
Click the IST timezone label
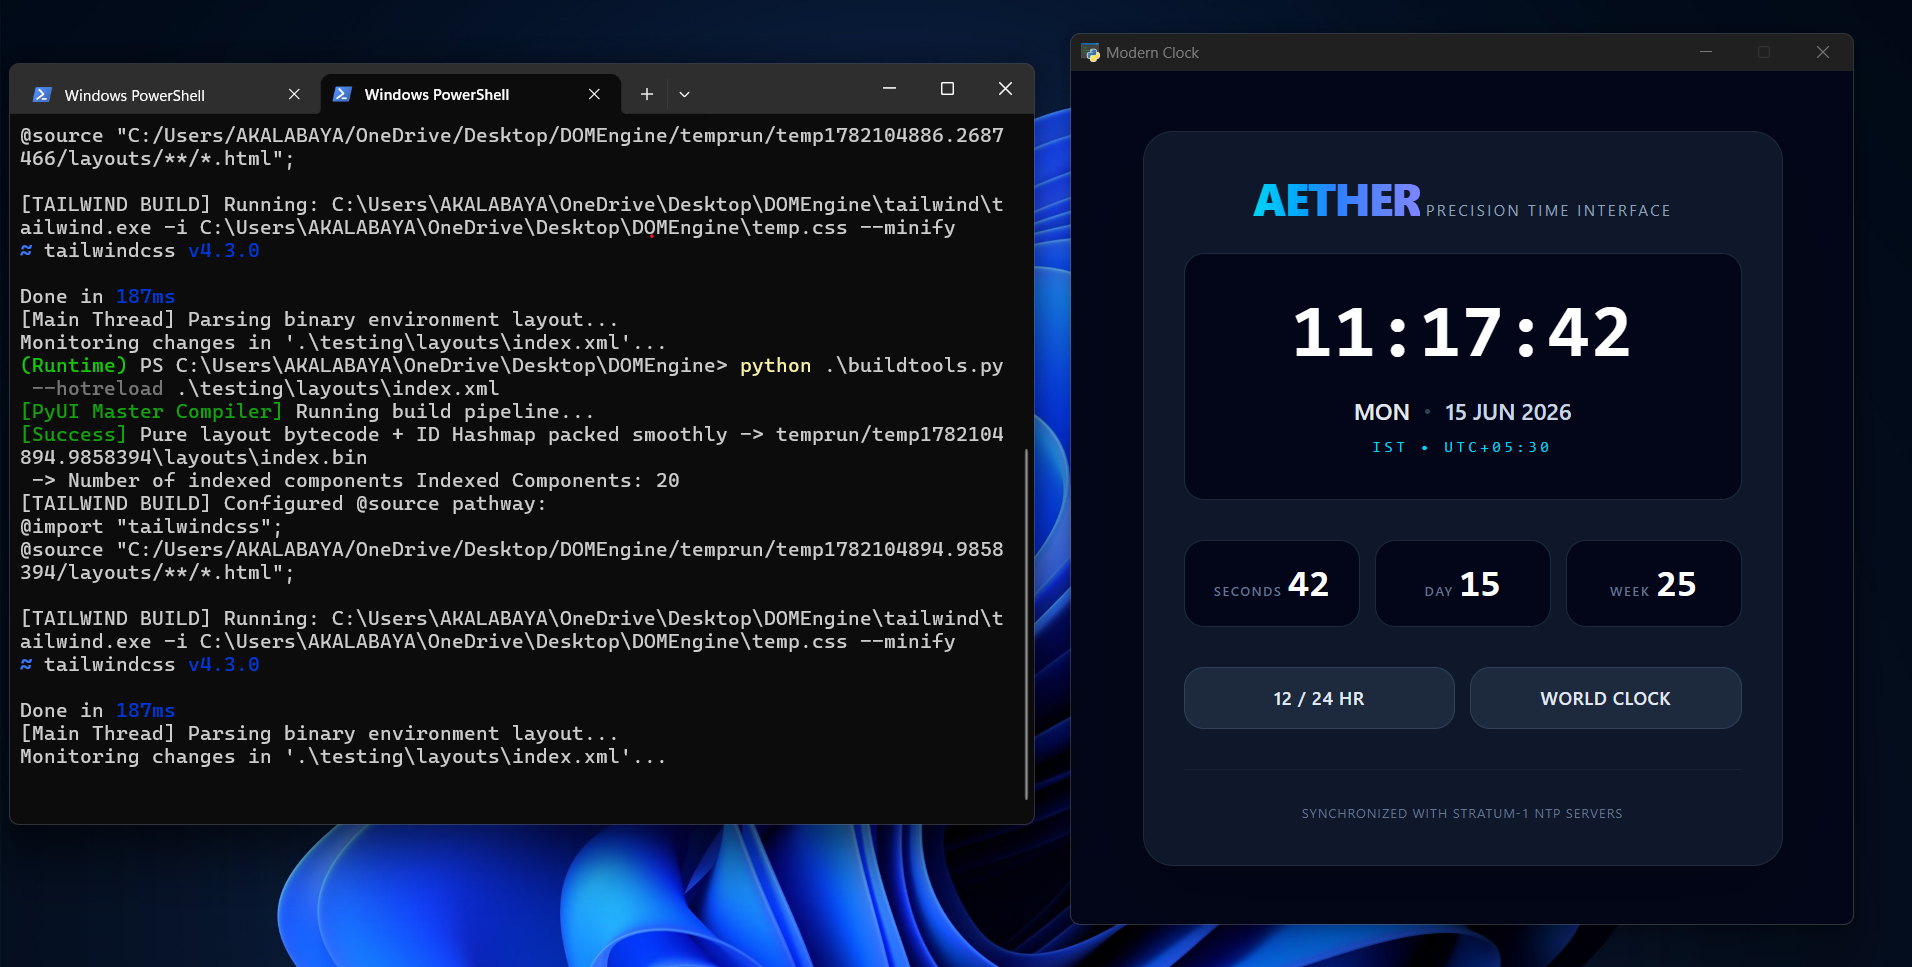[x=1389, y=447]
